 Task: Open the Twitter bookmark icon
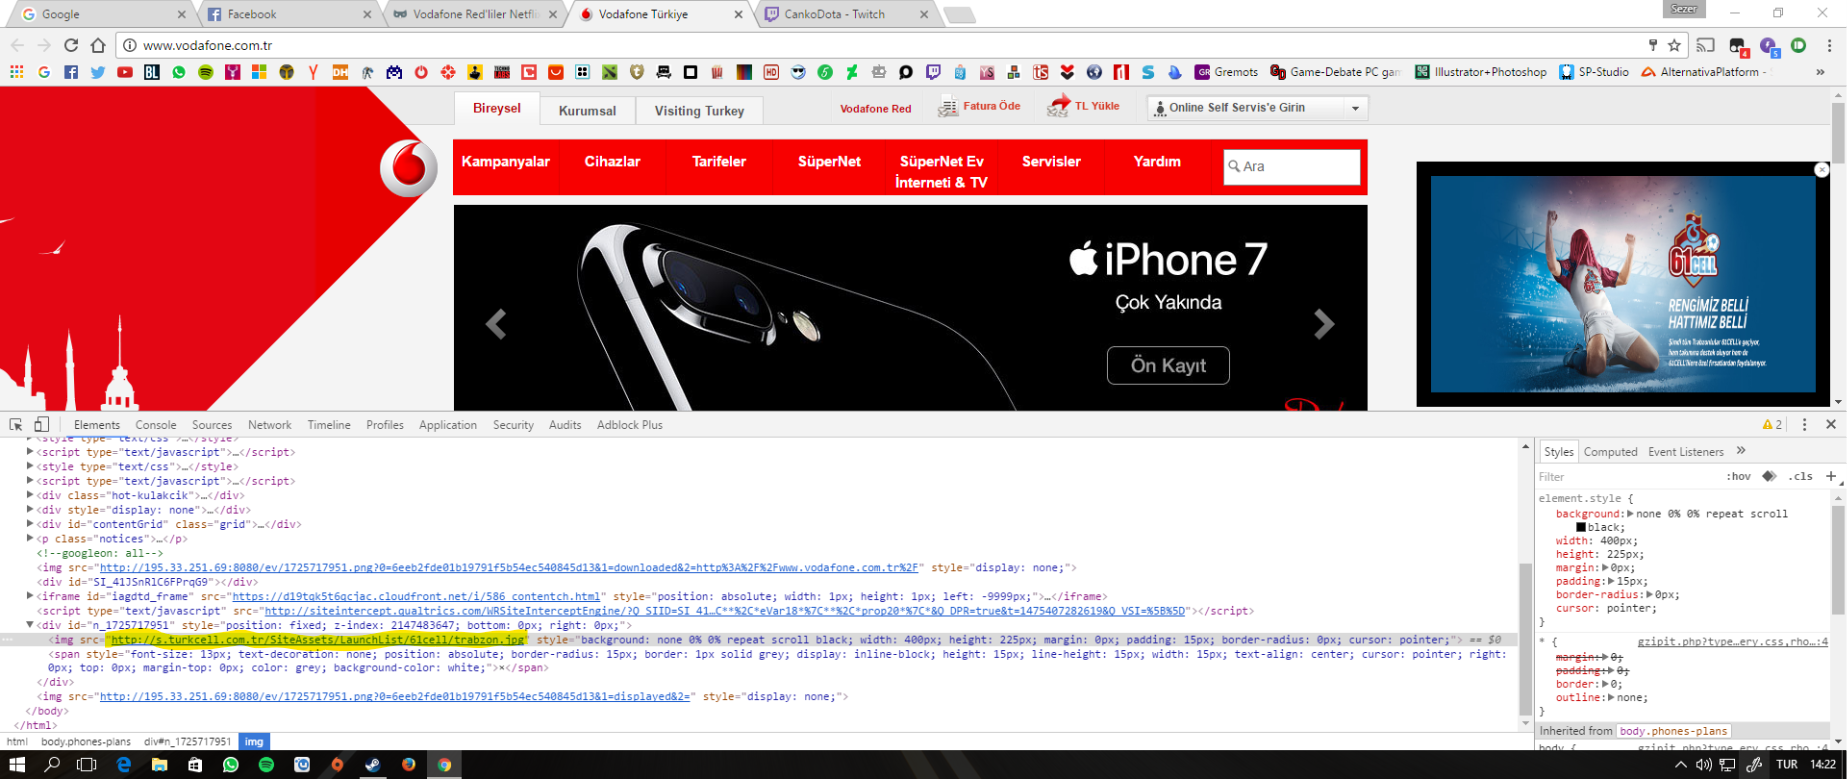[x=98, y=72]
